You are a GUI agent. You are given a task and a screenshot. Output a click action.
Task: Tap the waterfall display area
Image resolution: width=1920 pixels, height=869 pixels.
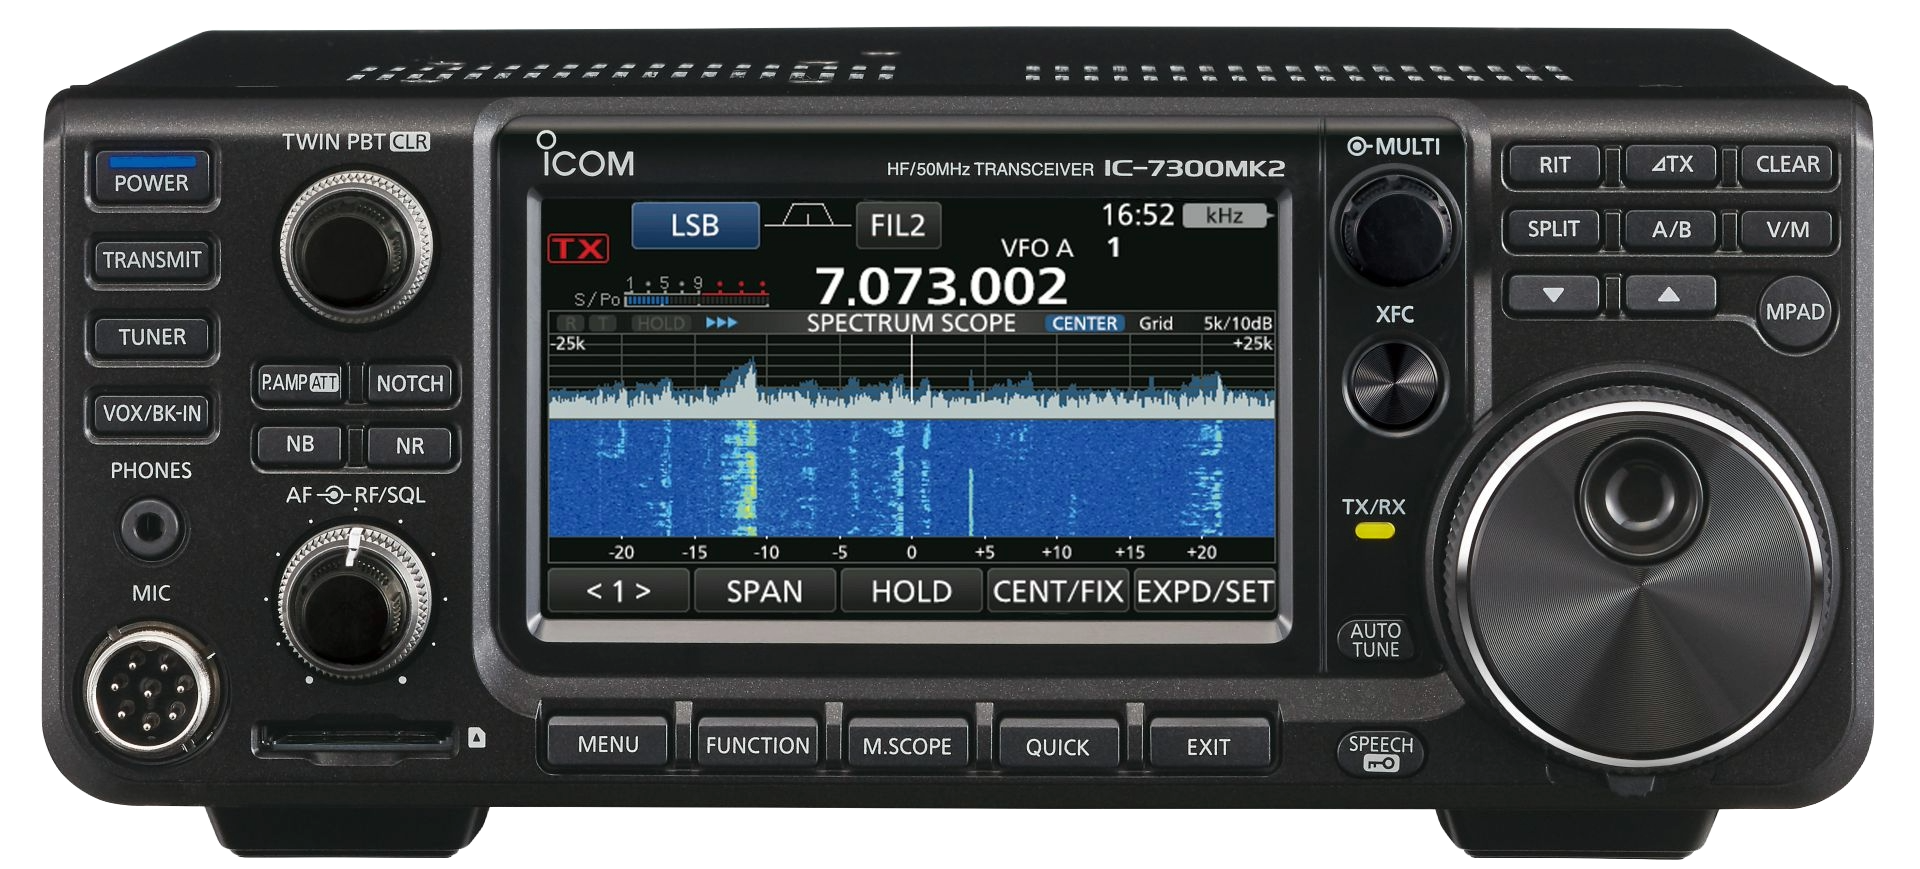tap(911, 478)
